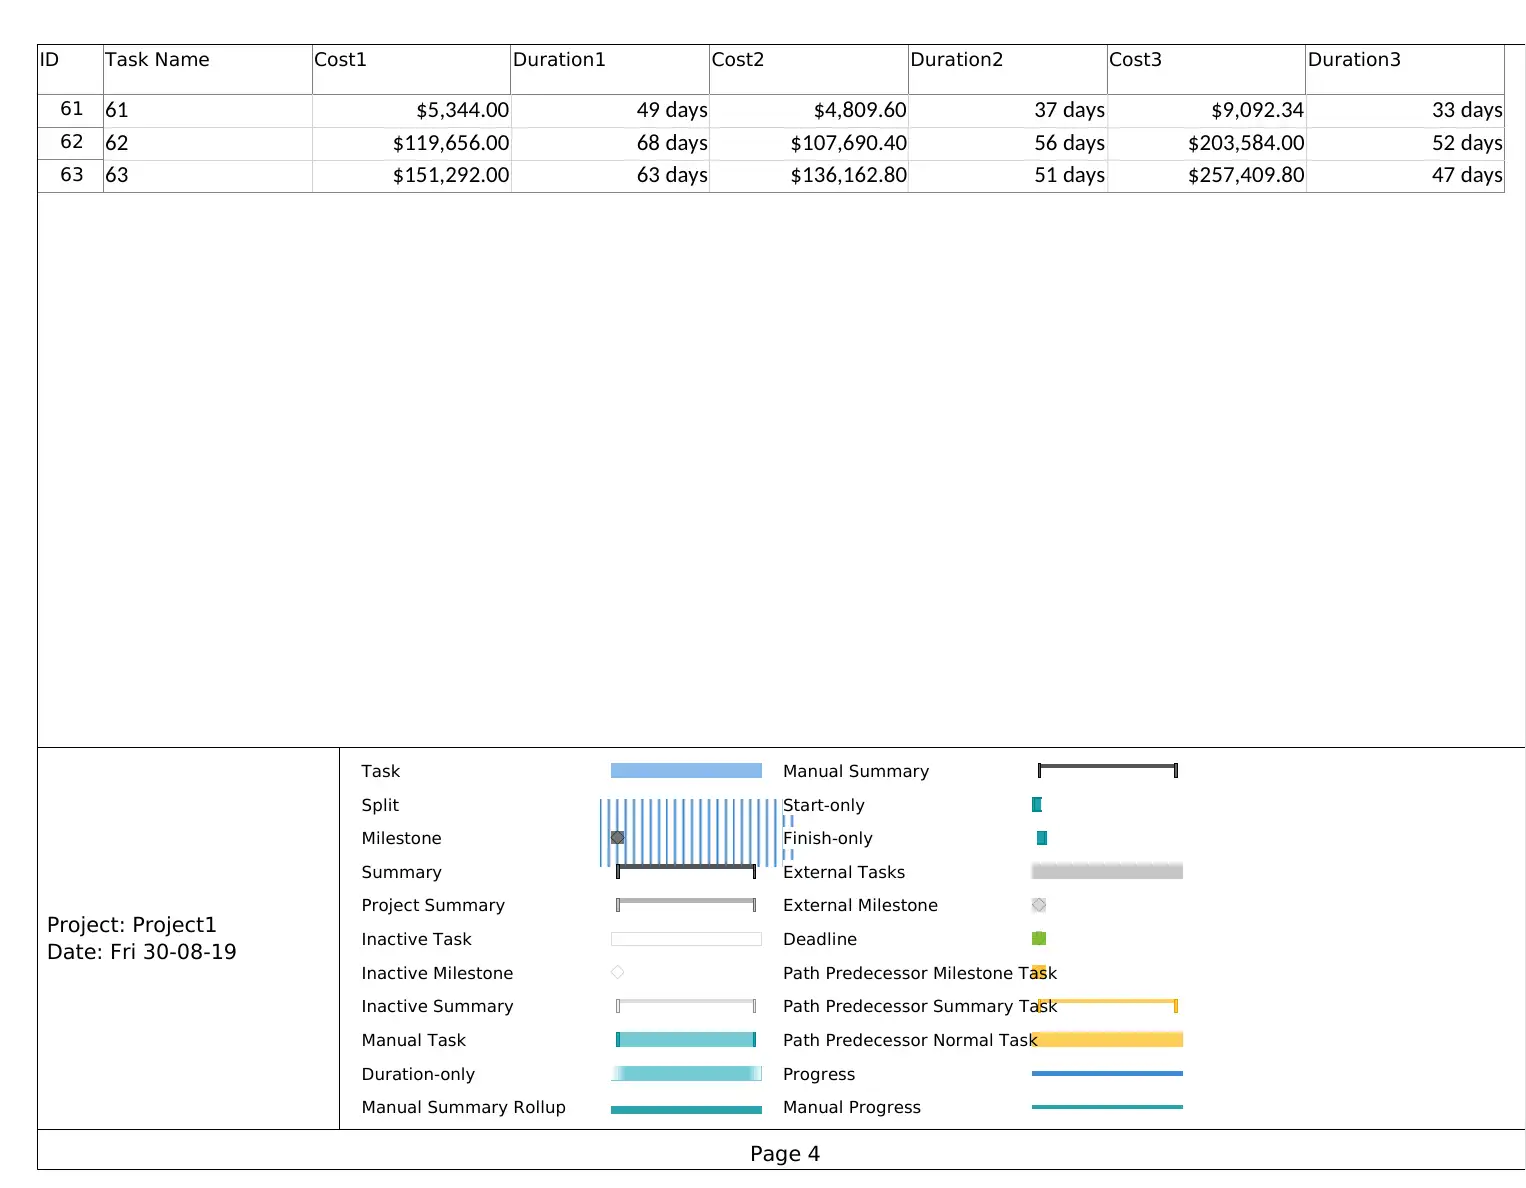Click the Inactive Summary legend label

point(437,1006)
